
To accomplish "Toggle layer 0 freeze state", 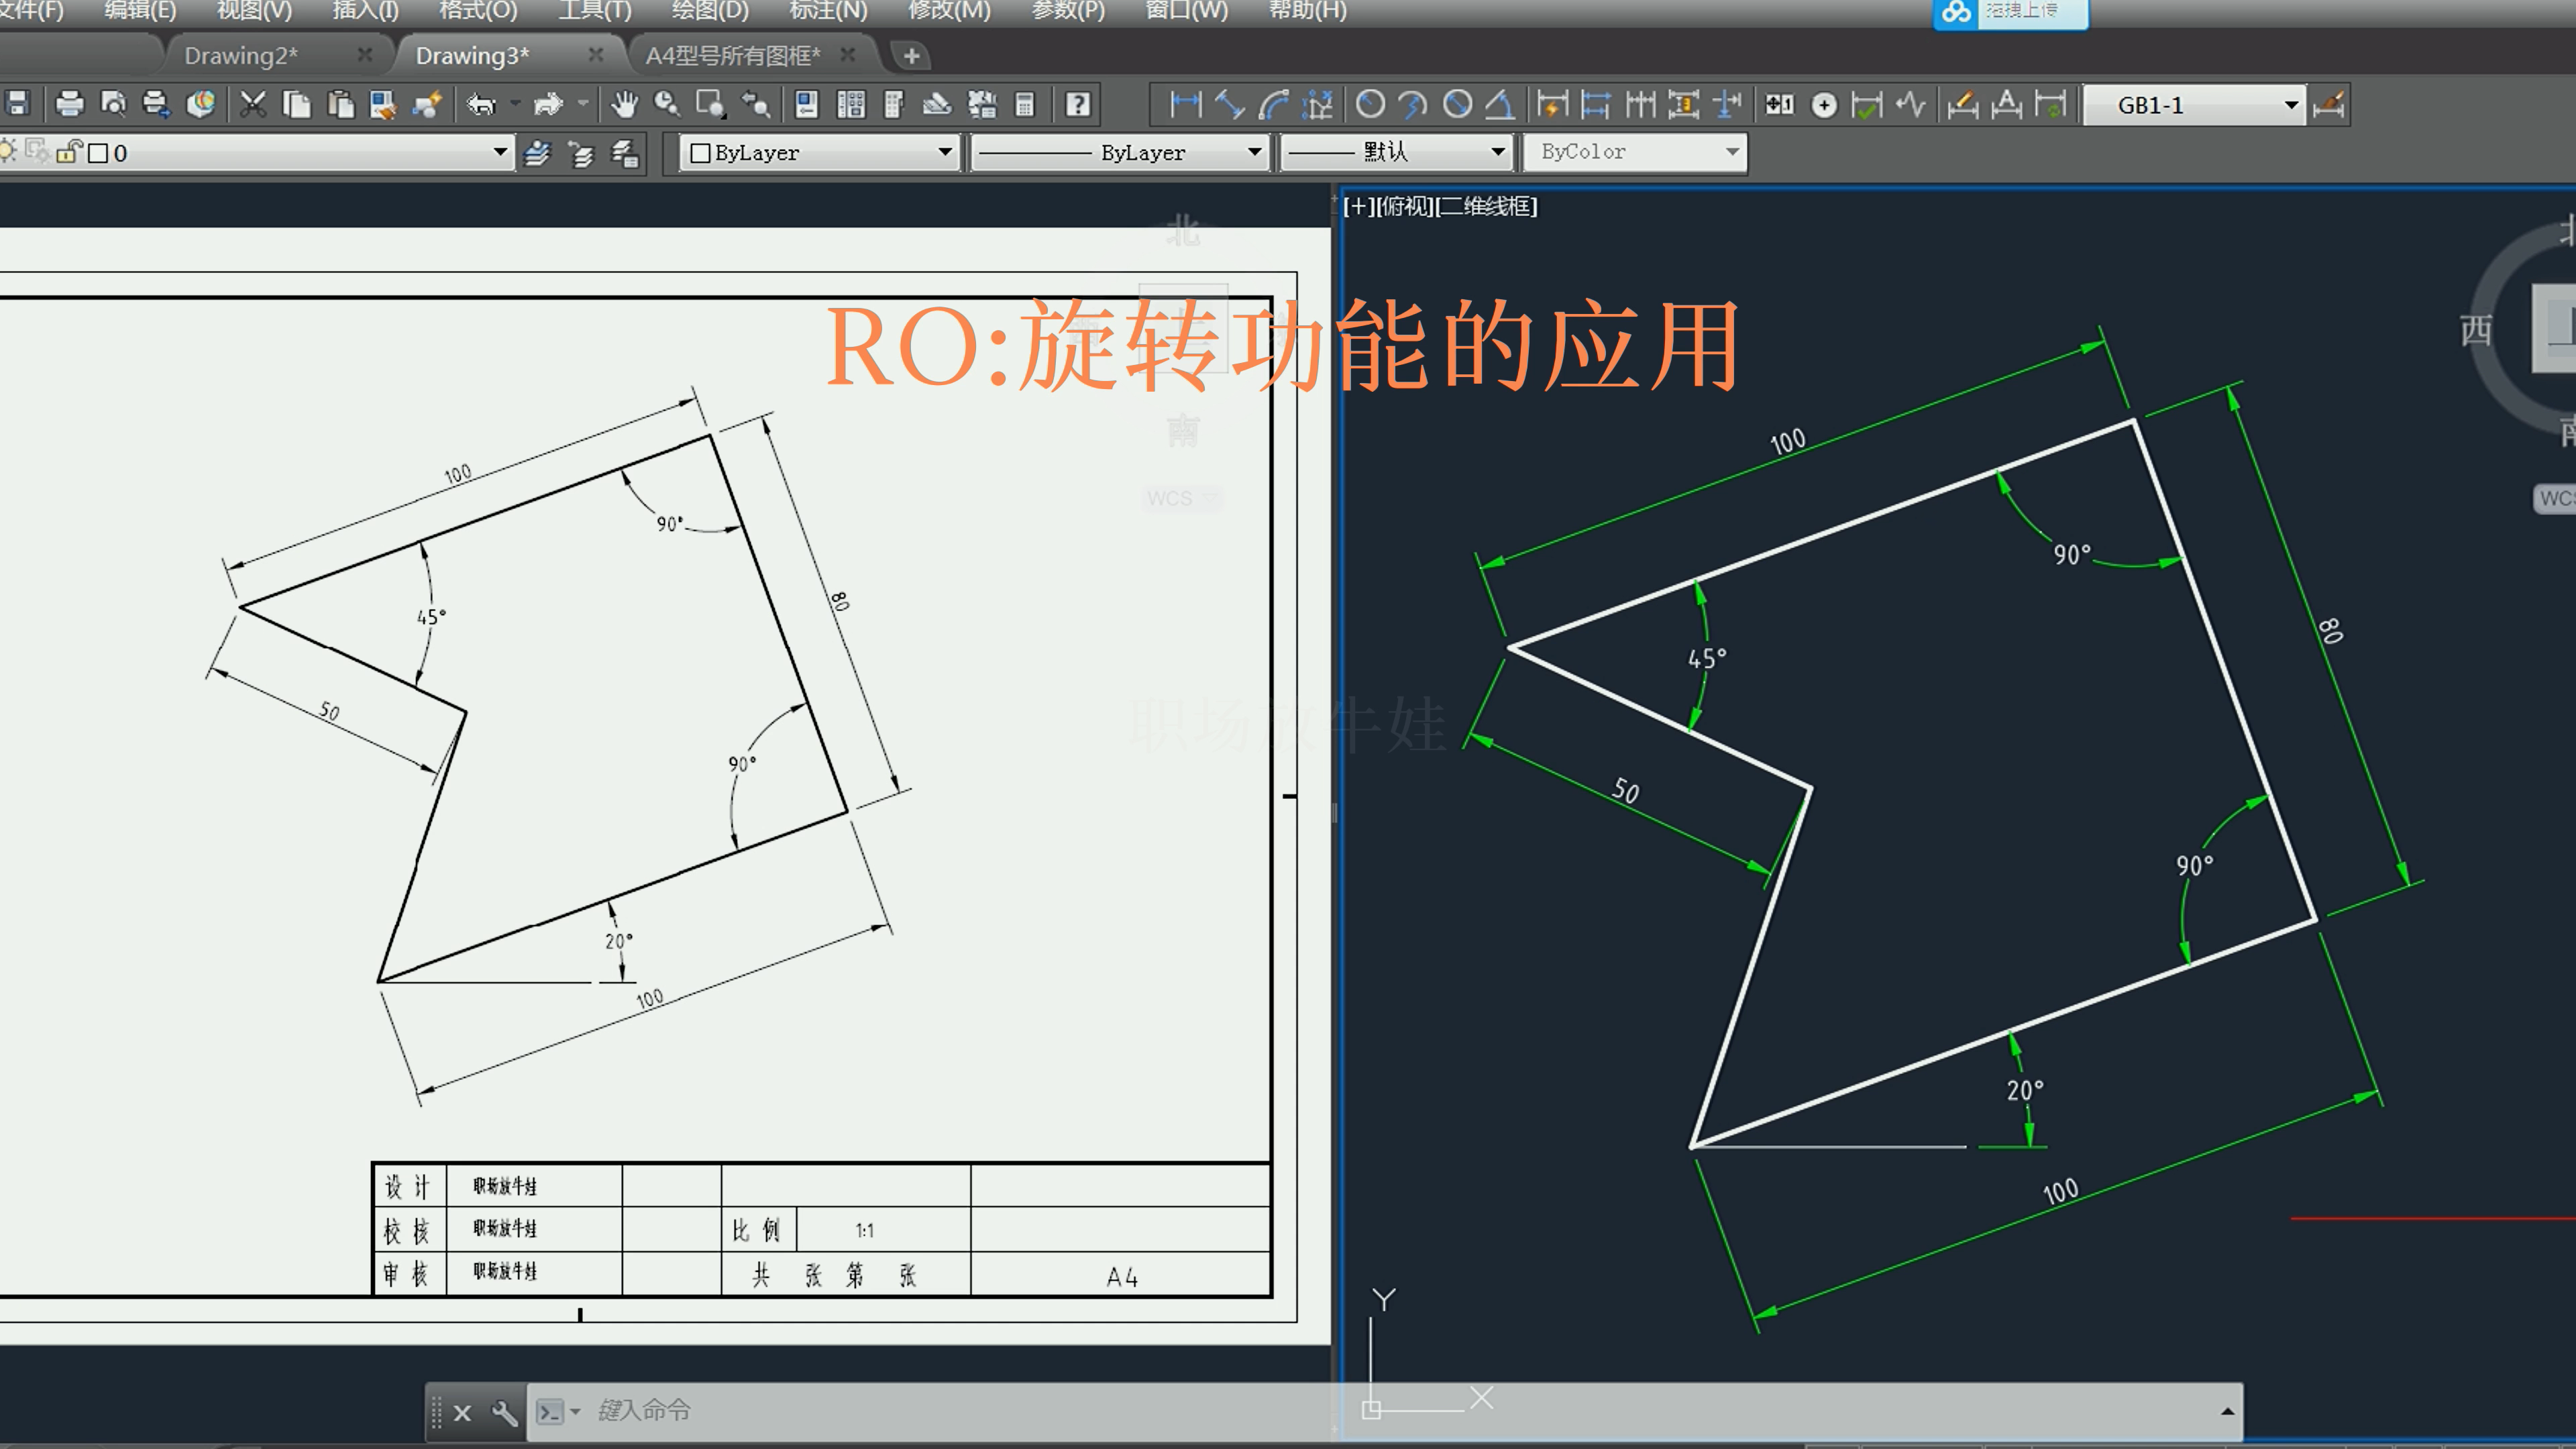I will 36,152.
